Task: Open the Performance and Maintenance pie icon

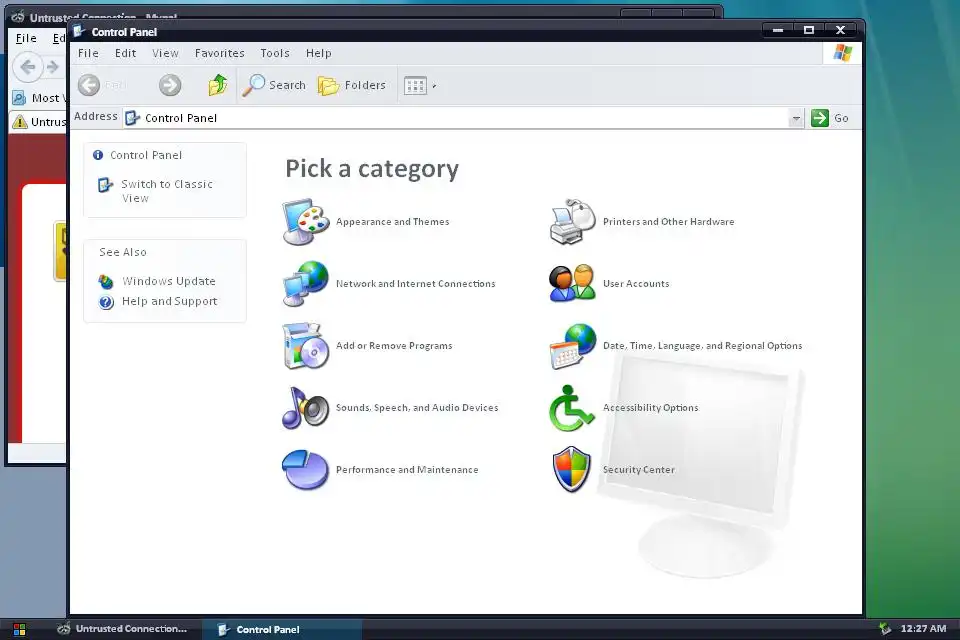Action: click(306, 470)
